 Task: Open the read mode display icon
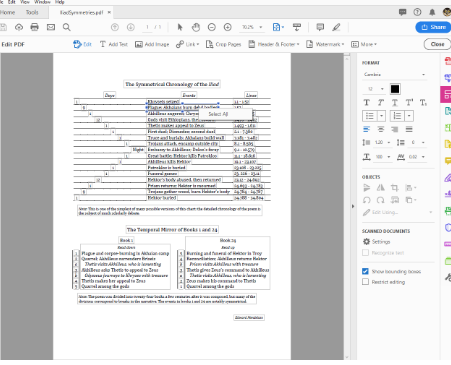[297, 27]
